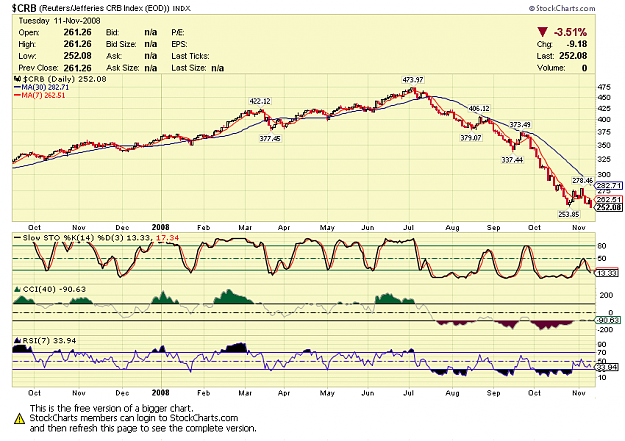Click the P/E label
This screenshot has height=441, width=625.
coord(178,32)
